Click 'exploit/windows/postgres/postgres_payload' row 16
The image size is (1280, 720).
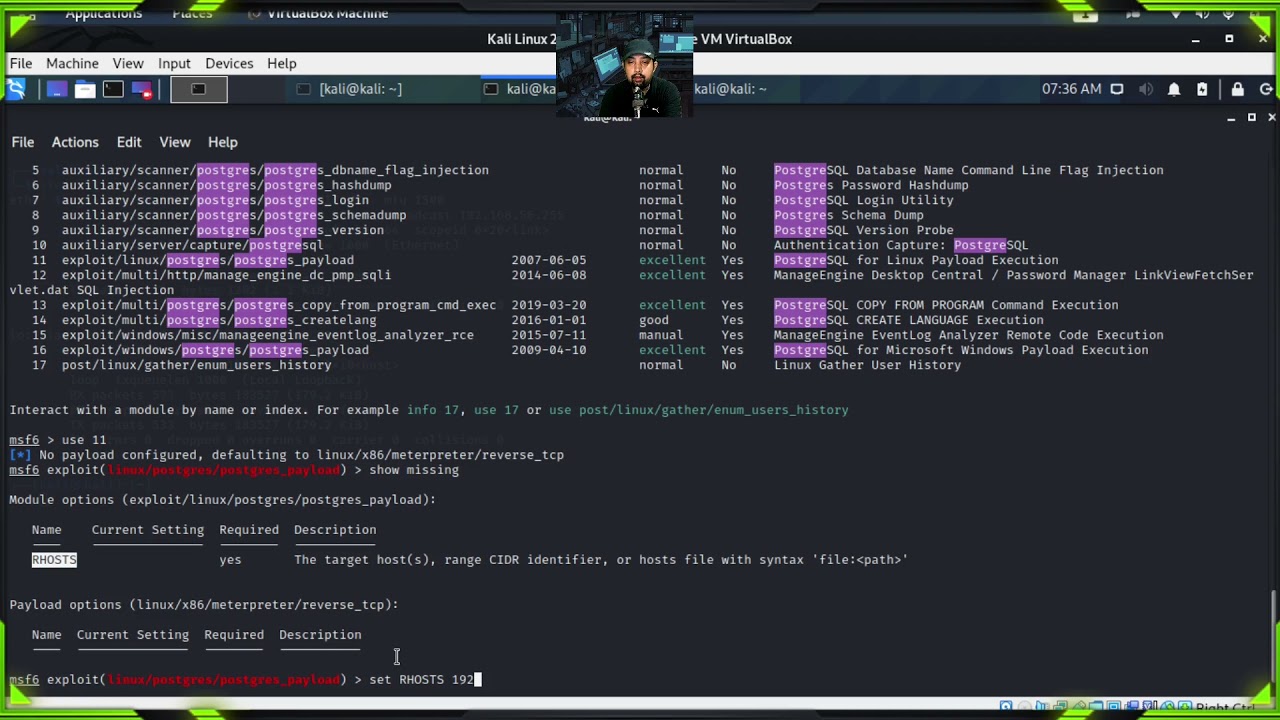click(215, 350)
